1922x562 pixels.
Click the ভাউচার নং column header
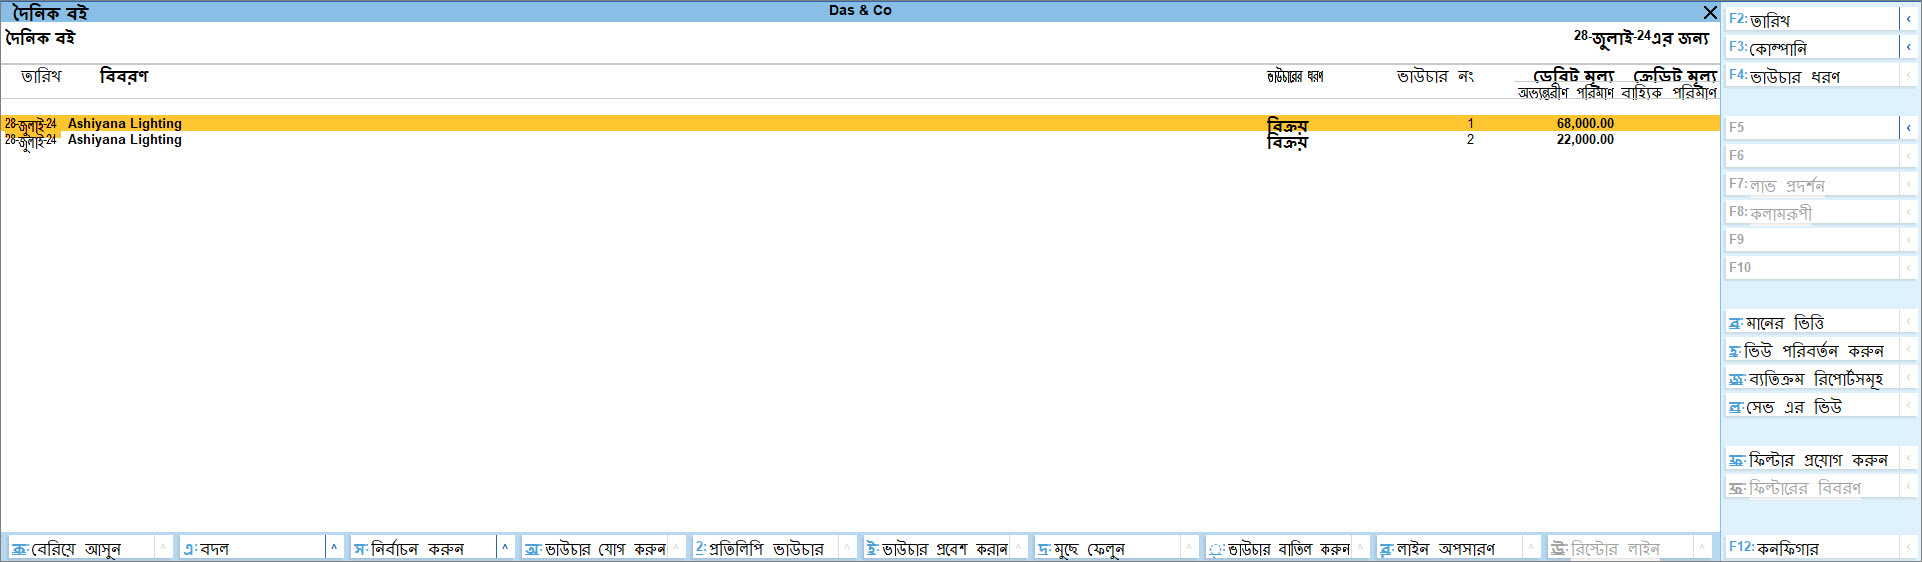pos(1435,76)
